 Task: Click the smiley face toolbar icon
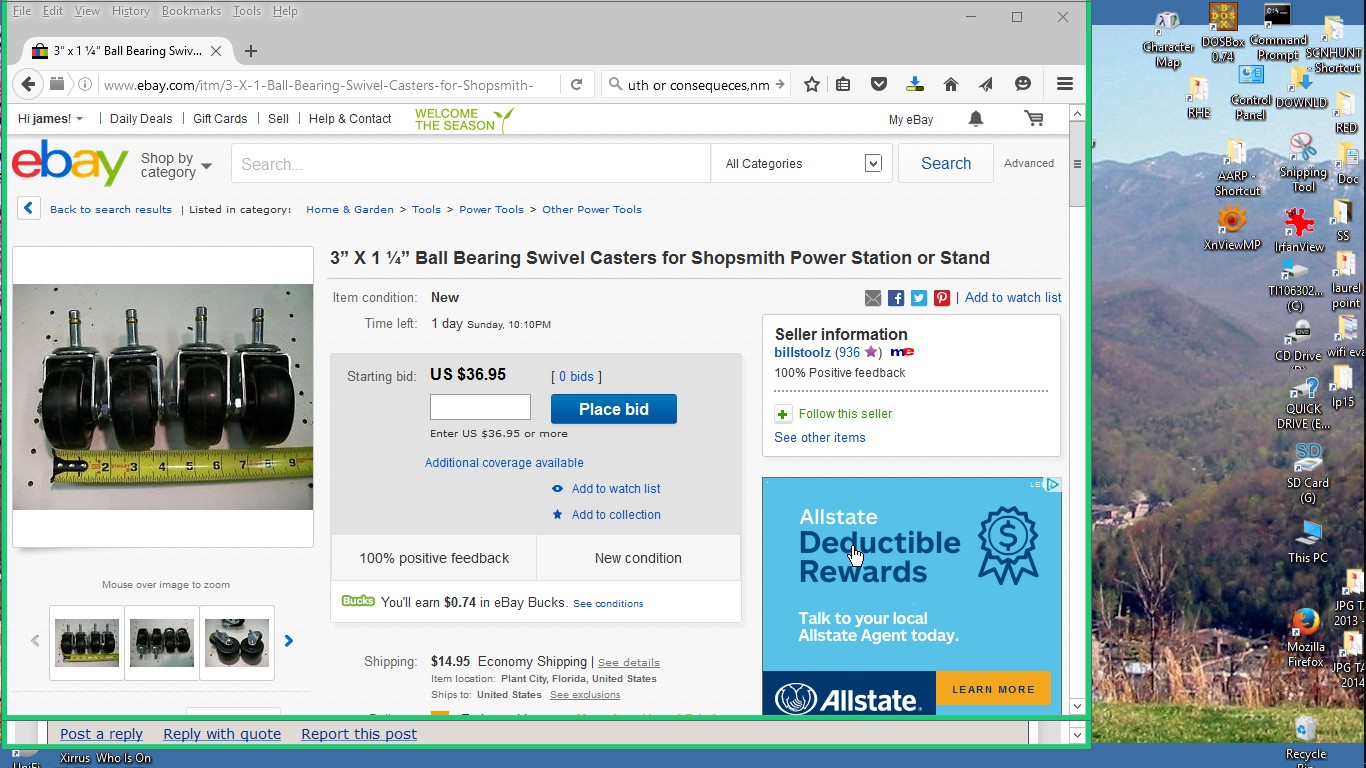(1022, 85)
